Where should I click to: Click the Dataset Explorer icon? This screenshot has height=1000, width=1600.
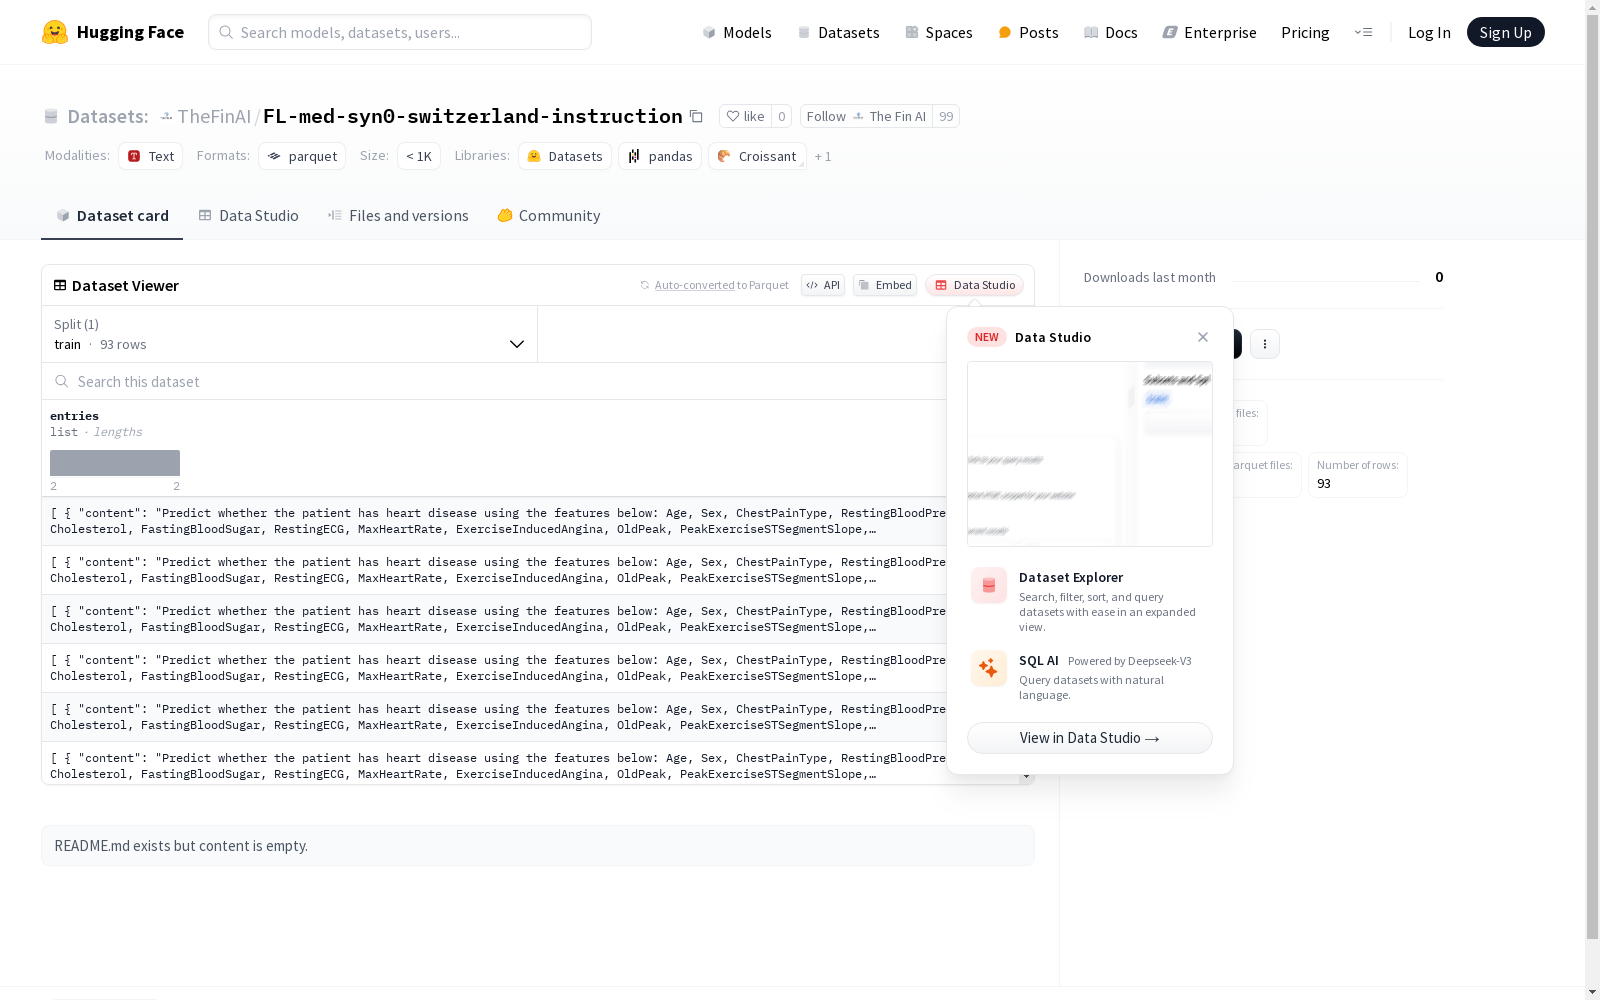989,585
